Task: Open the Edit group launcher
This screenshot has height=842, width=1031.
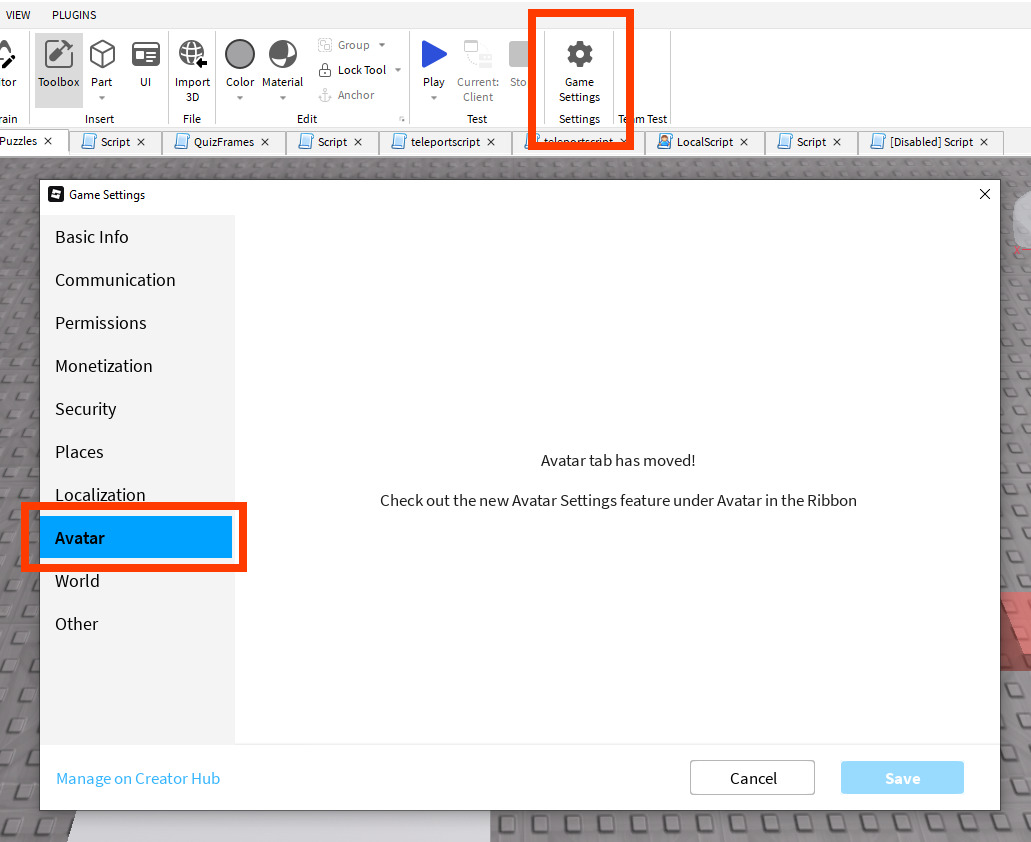Action: point(402,120)
